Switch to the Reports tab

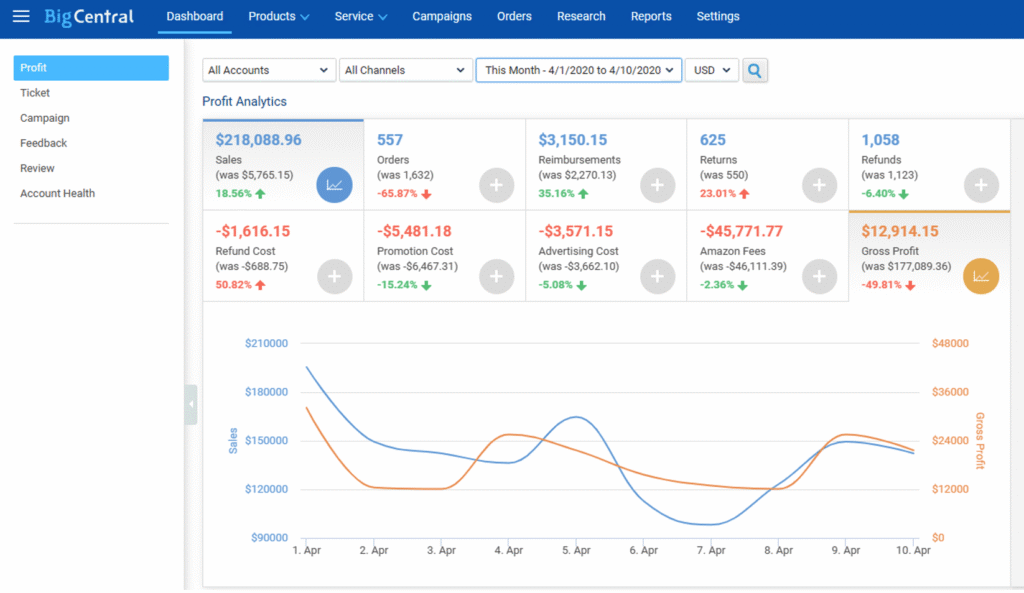click(x=651, y=16)
